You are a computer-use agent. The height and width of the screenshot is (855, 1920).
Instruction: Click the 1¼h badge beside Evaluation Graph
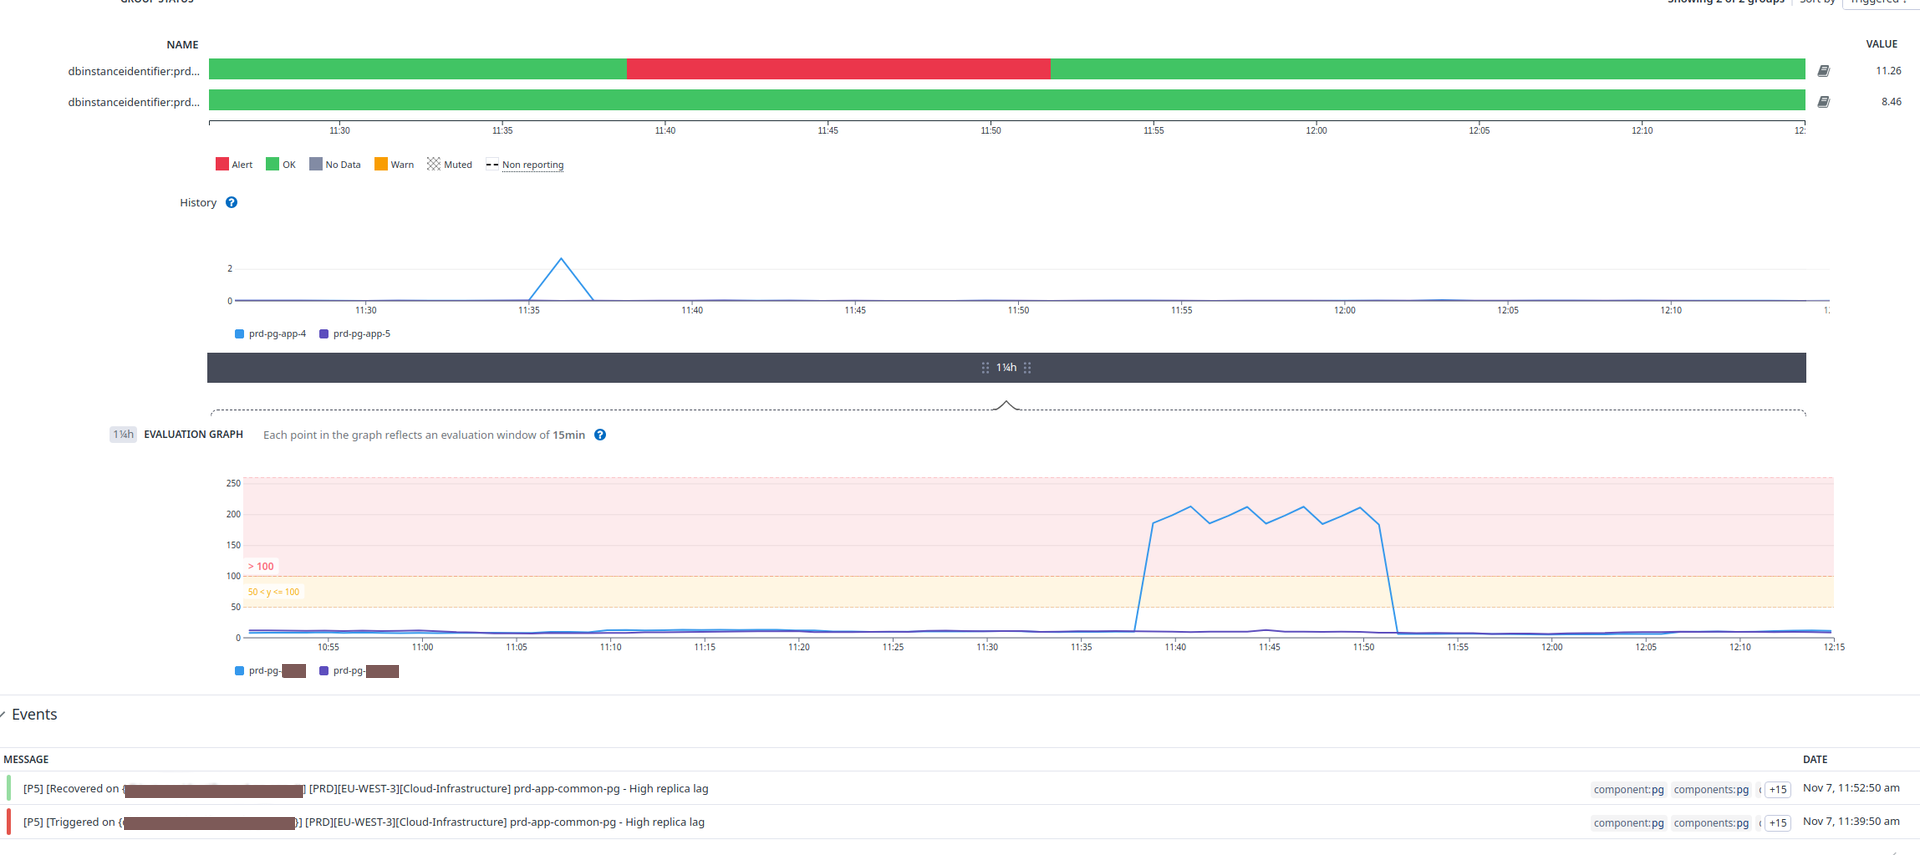[123, 434]
